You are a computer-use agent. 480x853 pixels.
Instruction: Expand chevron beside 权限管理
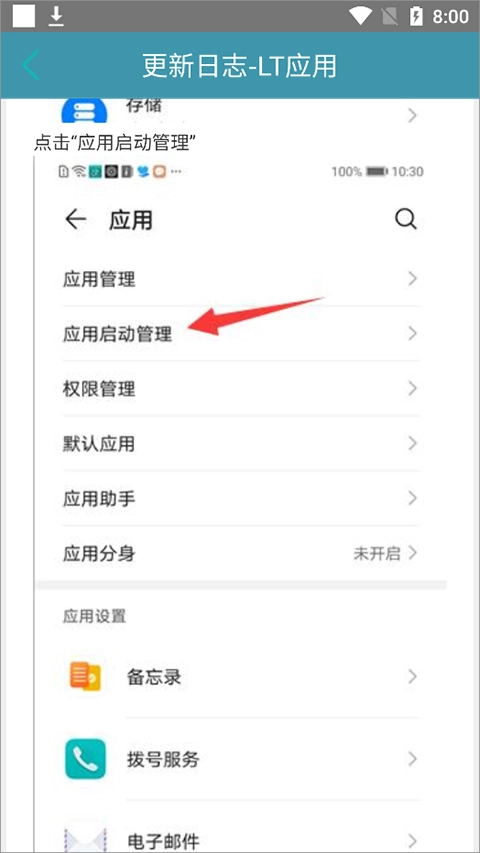click(x=413, y=388)
